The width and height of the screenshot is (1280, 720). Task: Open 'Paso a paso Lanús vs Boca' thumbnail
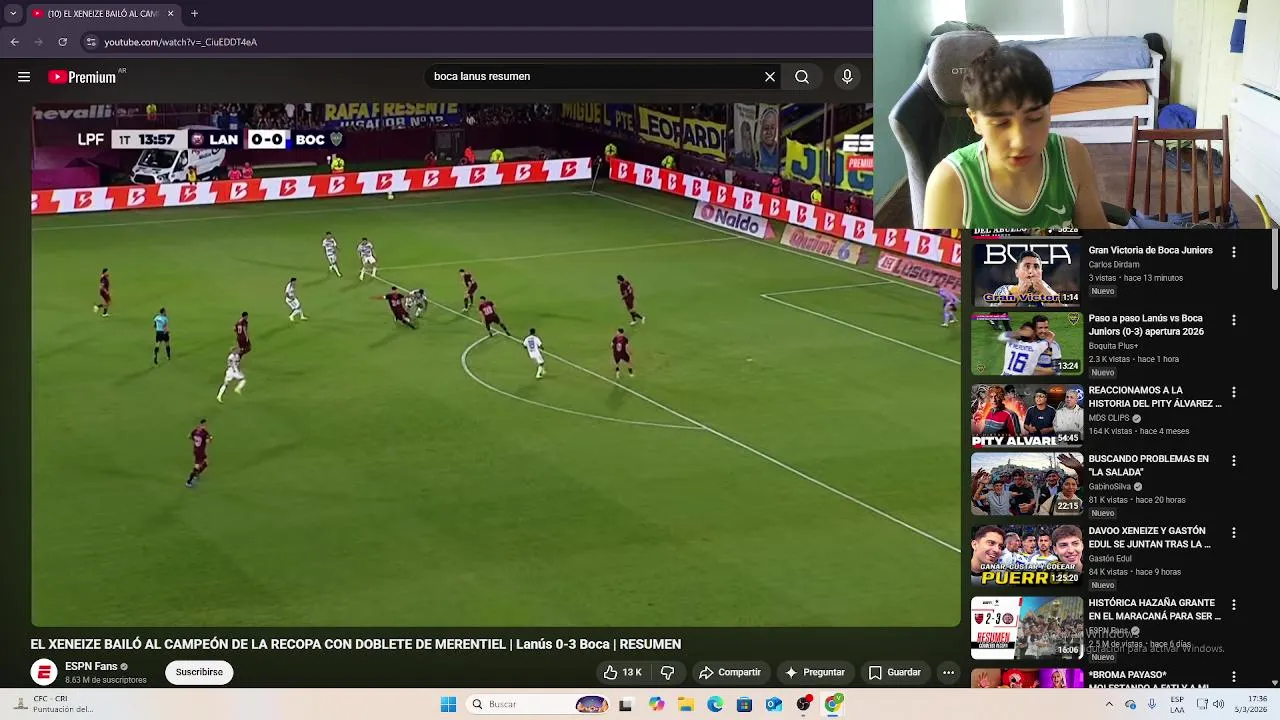coord(1027,344)
